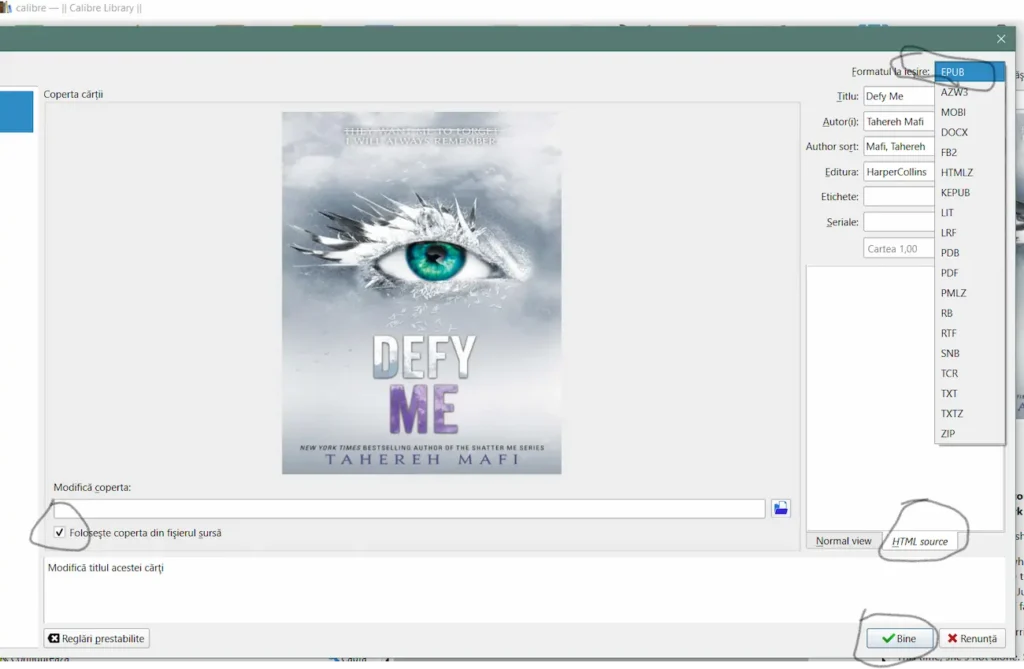The height and width of the screenshot is (669, 1024).
Task: Click the Modifică coperta path field
Action: coord(409,509)
